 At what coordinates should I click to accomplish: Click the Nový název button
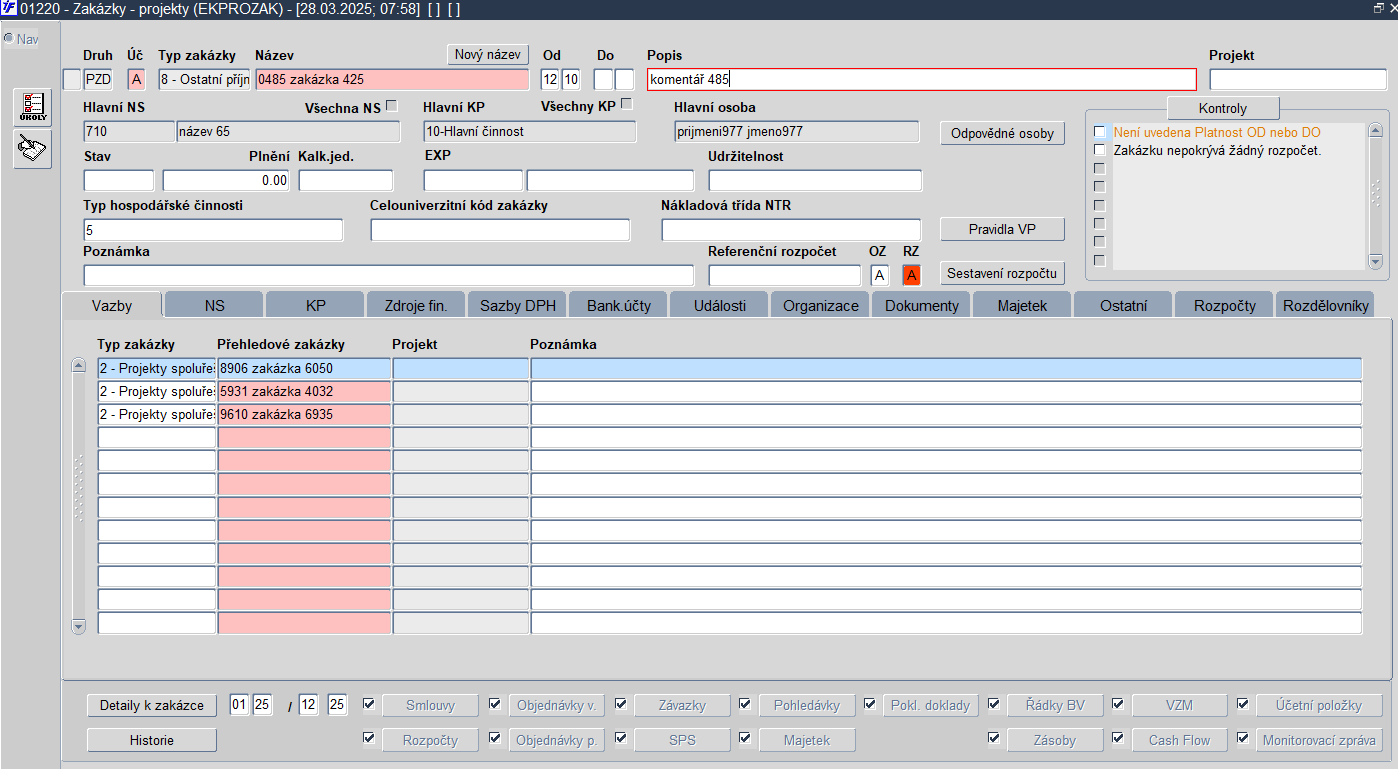(487, 55)
